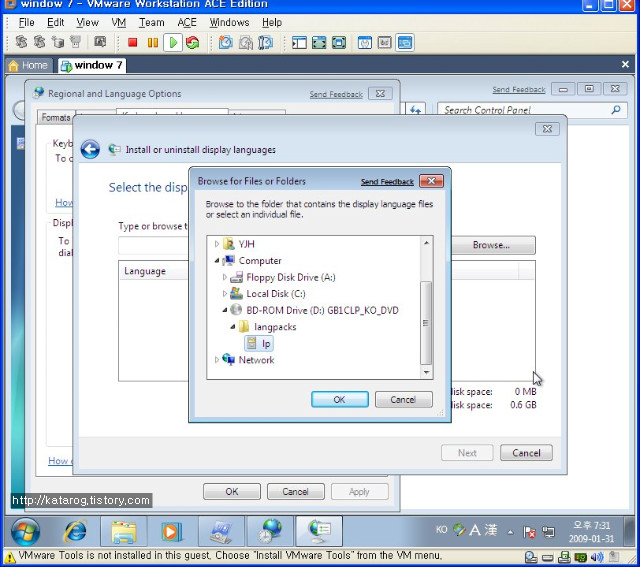Click the folder tree scrollbar down arrow

pos(426,372)
